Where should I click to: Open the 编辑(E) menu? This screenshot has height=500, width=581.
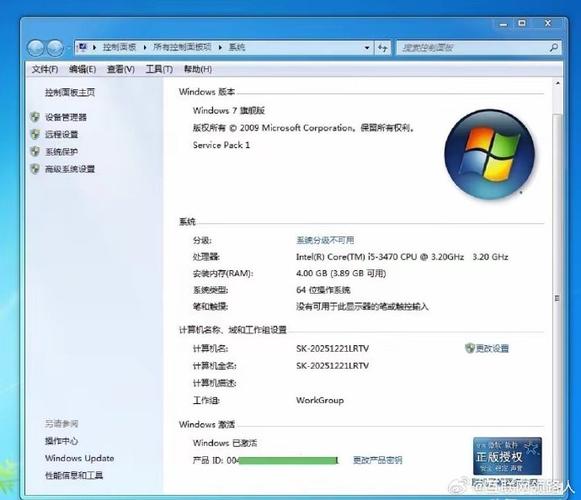click(83, 69)
